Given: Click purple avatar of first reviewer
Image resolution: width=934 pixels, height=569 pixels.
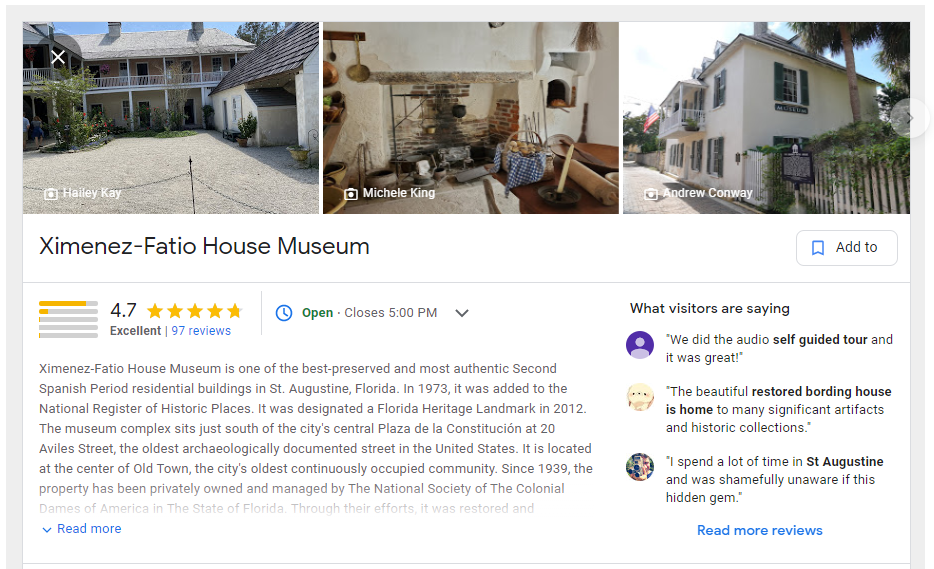Looking at the screenshot, I should 640,345.
